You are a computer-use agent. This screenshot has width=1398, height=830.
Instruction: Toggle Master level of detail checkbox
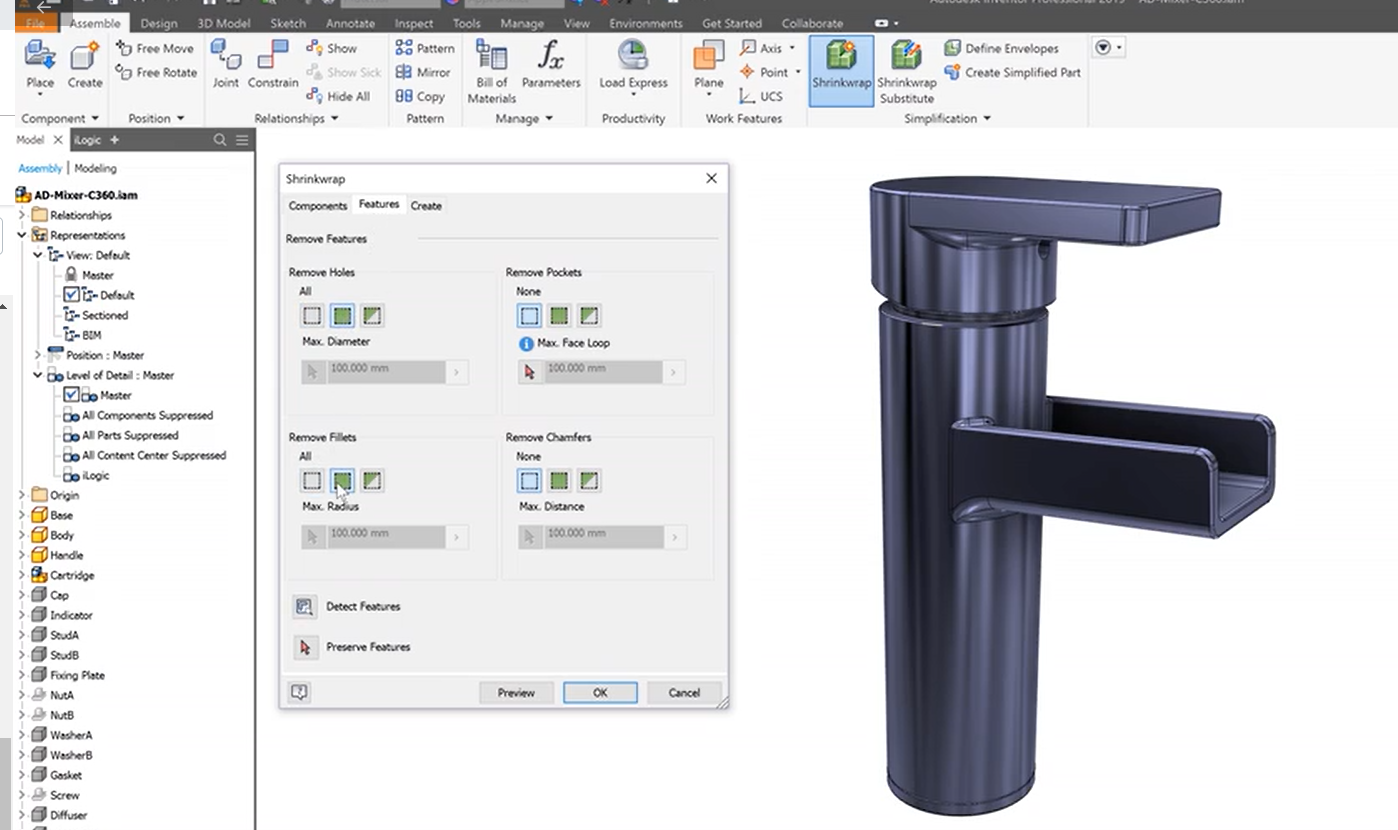tap(71, 395)
